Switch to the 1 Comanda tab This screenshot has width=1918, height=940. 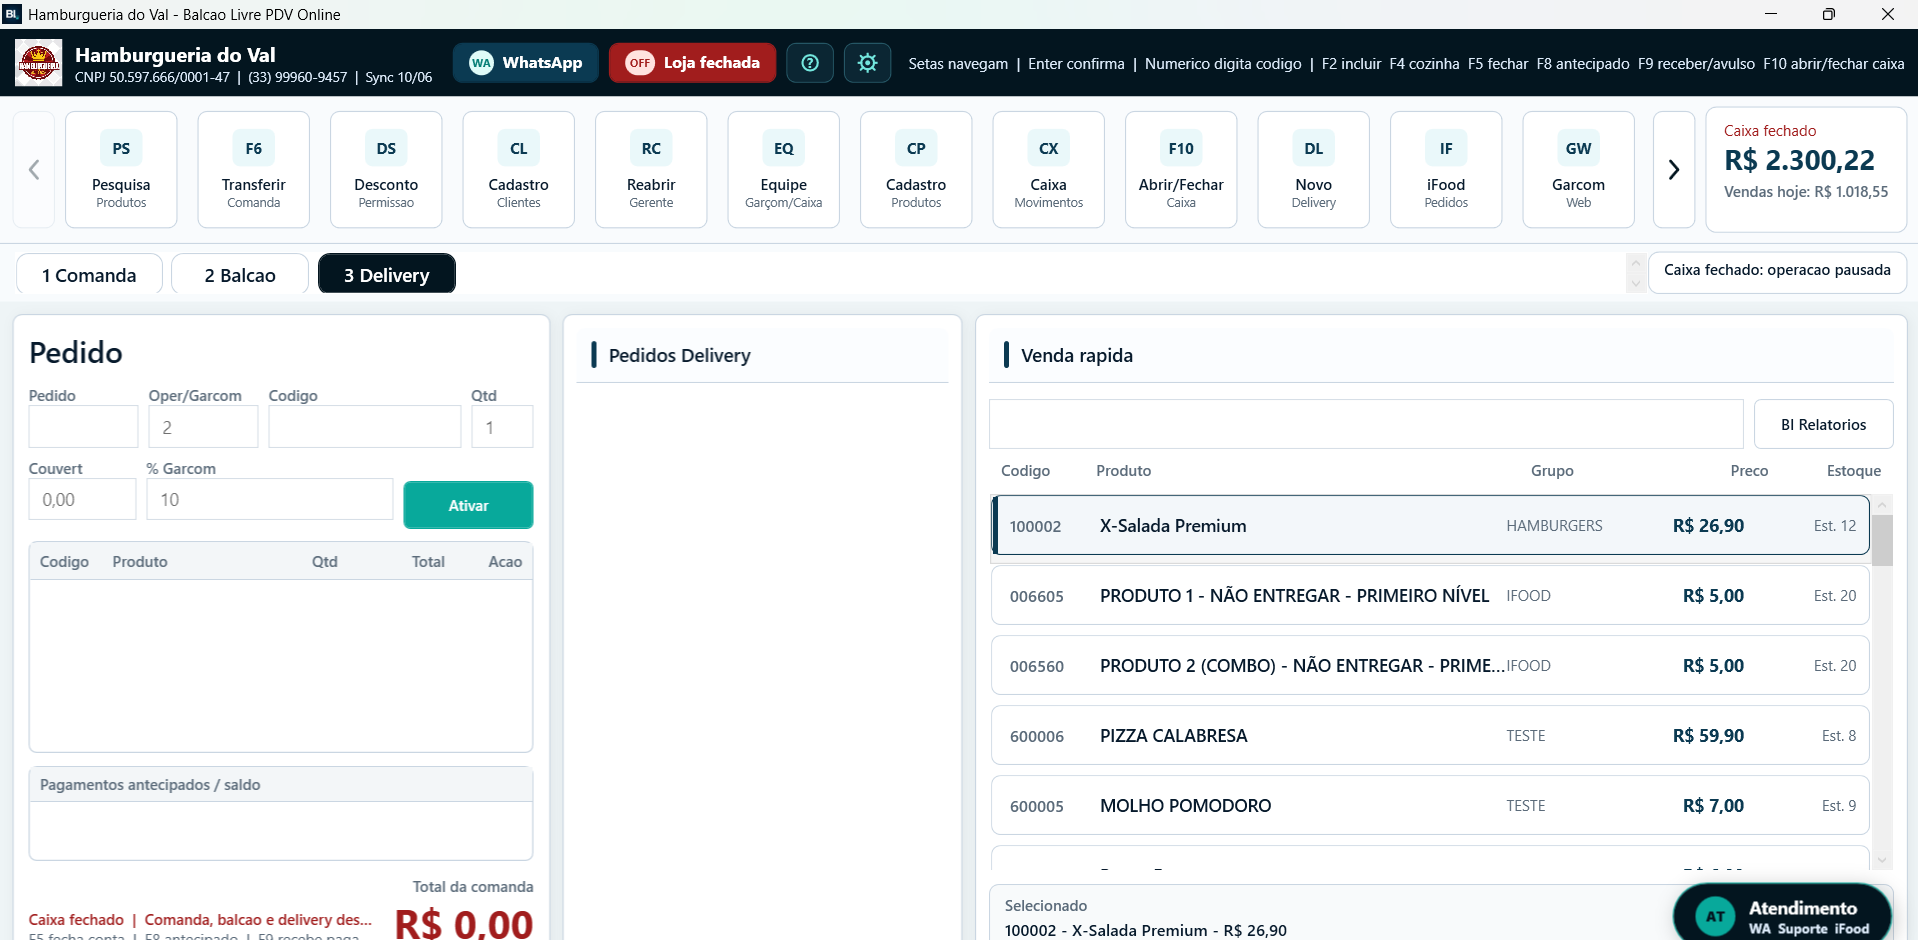pos(89,275)
